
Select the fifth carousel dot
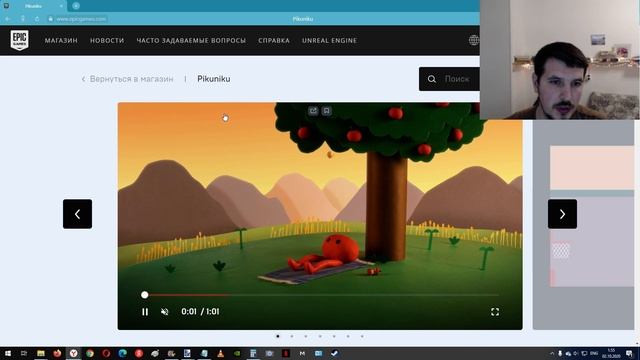pyautogui.click(x=334, y=336)
